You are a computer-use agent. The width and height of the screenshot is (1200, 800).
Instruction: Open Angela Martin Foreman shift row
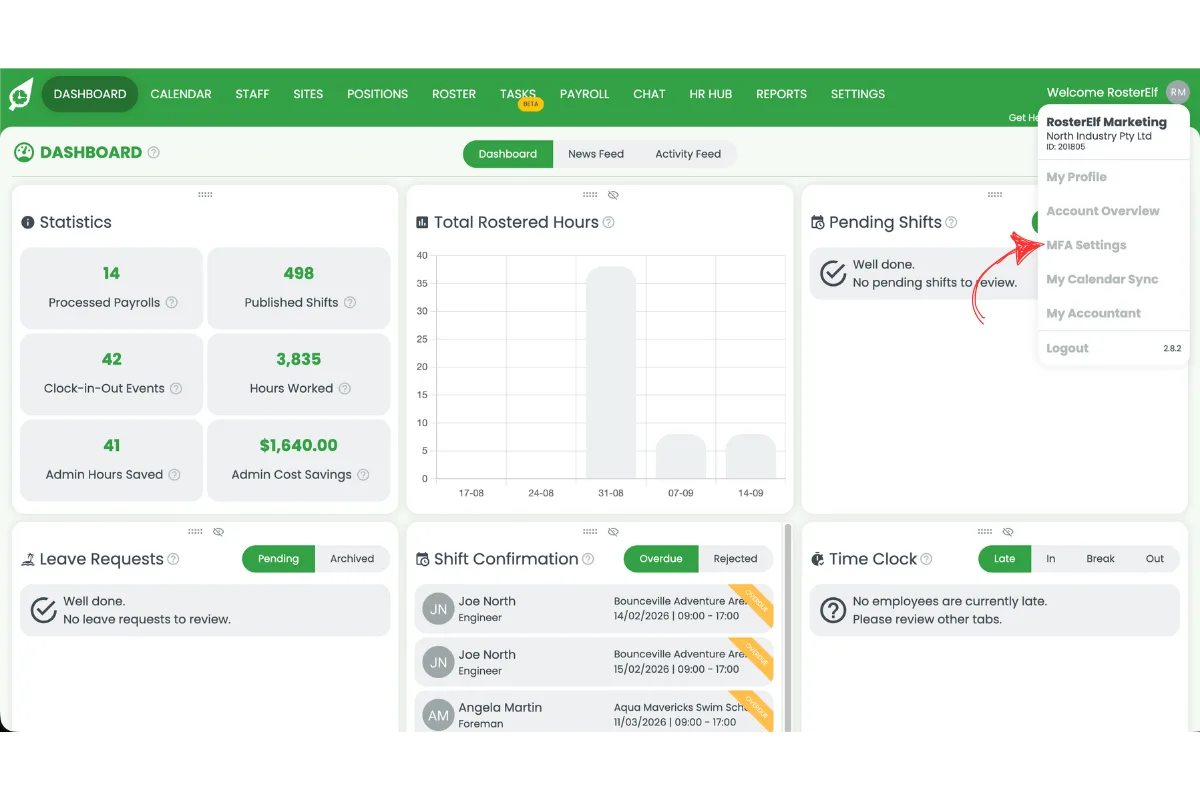pyautogui.click(x=594, y=713)
